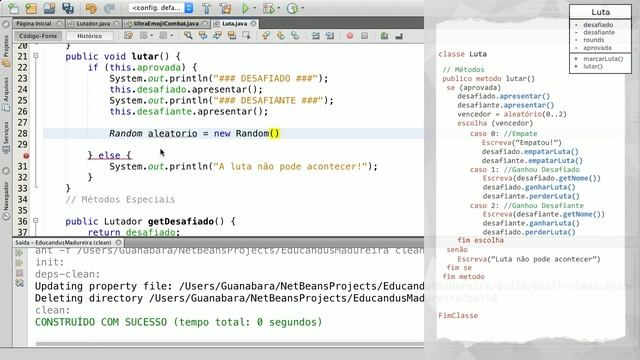Click the 'CONSTRUÍDO COM SUCESSO' output line
This screenshot has width=640, height=360.
(178, 322)
